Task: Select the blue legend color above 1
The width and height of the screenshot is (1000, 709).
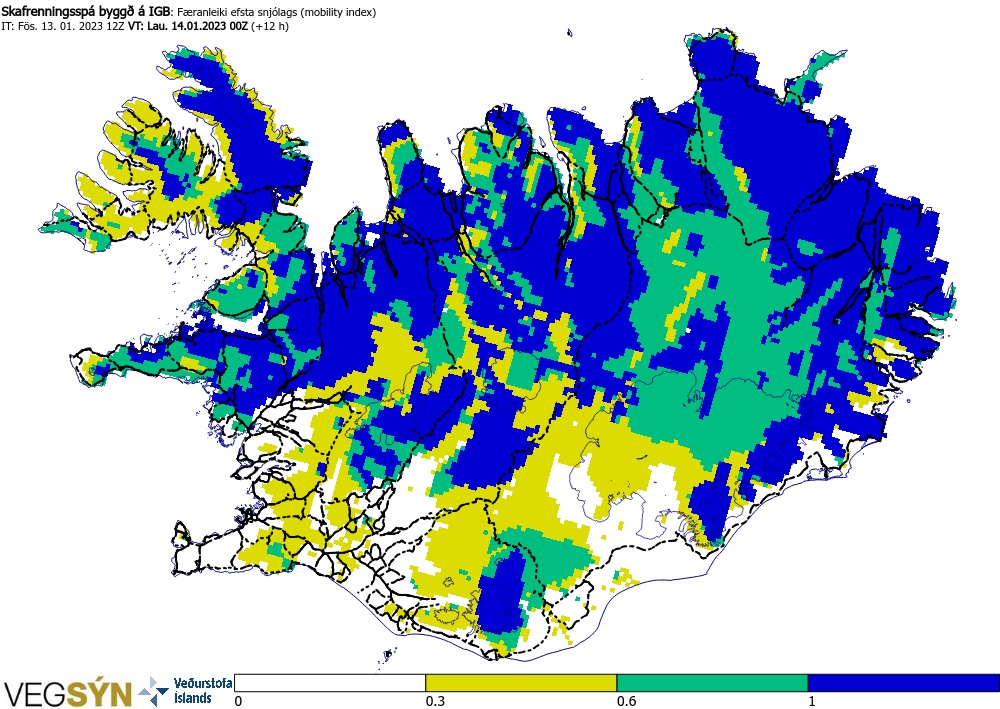Action: 904,683
